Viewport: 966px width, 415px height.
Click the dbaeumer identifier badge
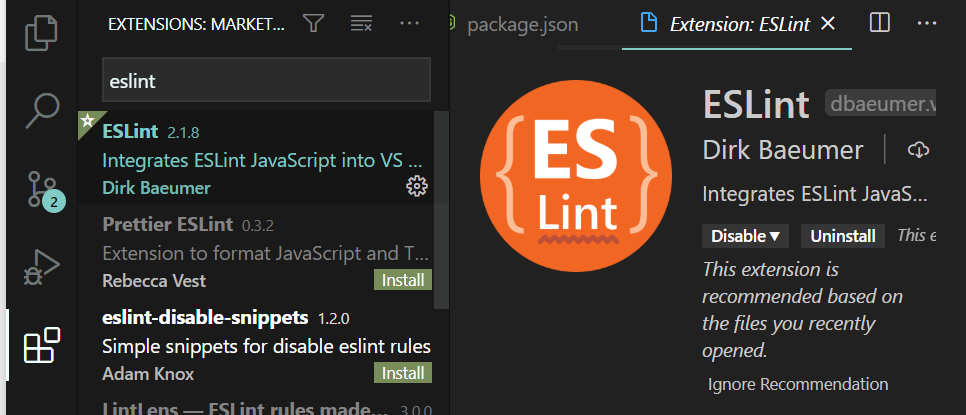[x=881, y=104]
